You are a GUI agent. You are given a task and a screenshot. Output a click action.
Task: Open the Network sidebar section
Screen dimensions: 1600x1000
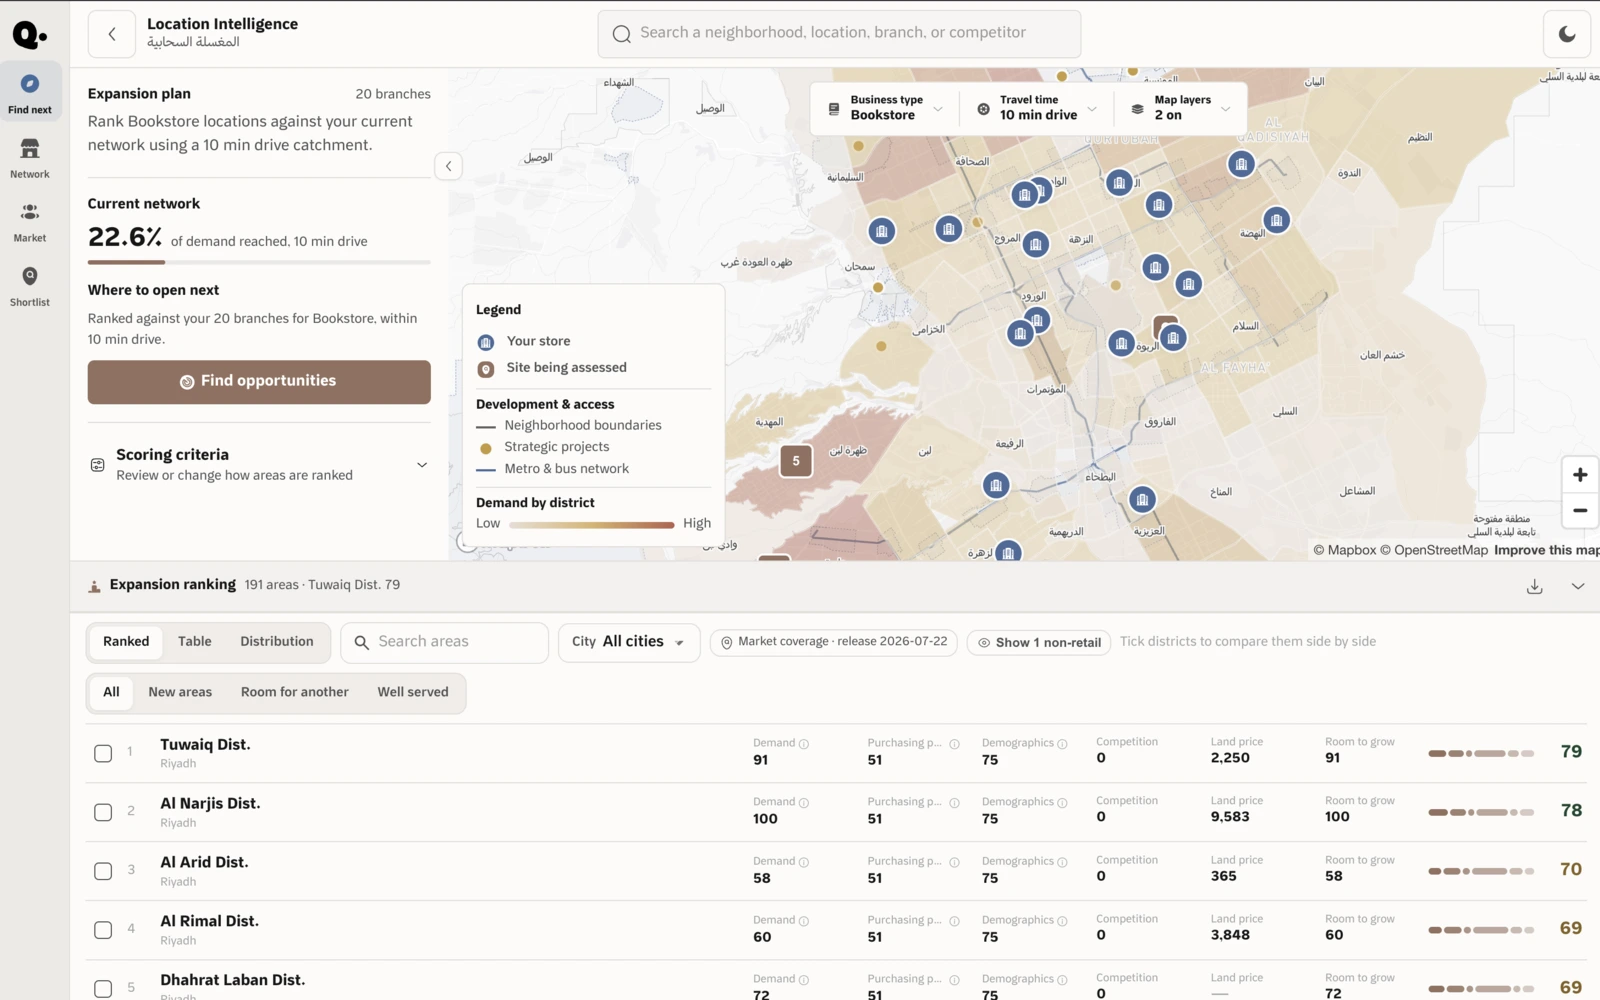pos(30,158)
